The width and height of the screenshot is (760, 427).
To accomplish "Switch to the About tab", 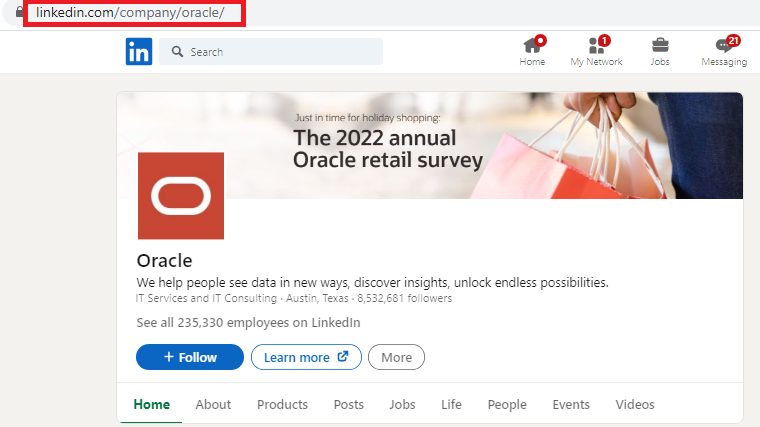I will point(213,404).
